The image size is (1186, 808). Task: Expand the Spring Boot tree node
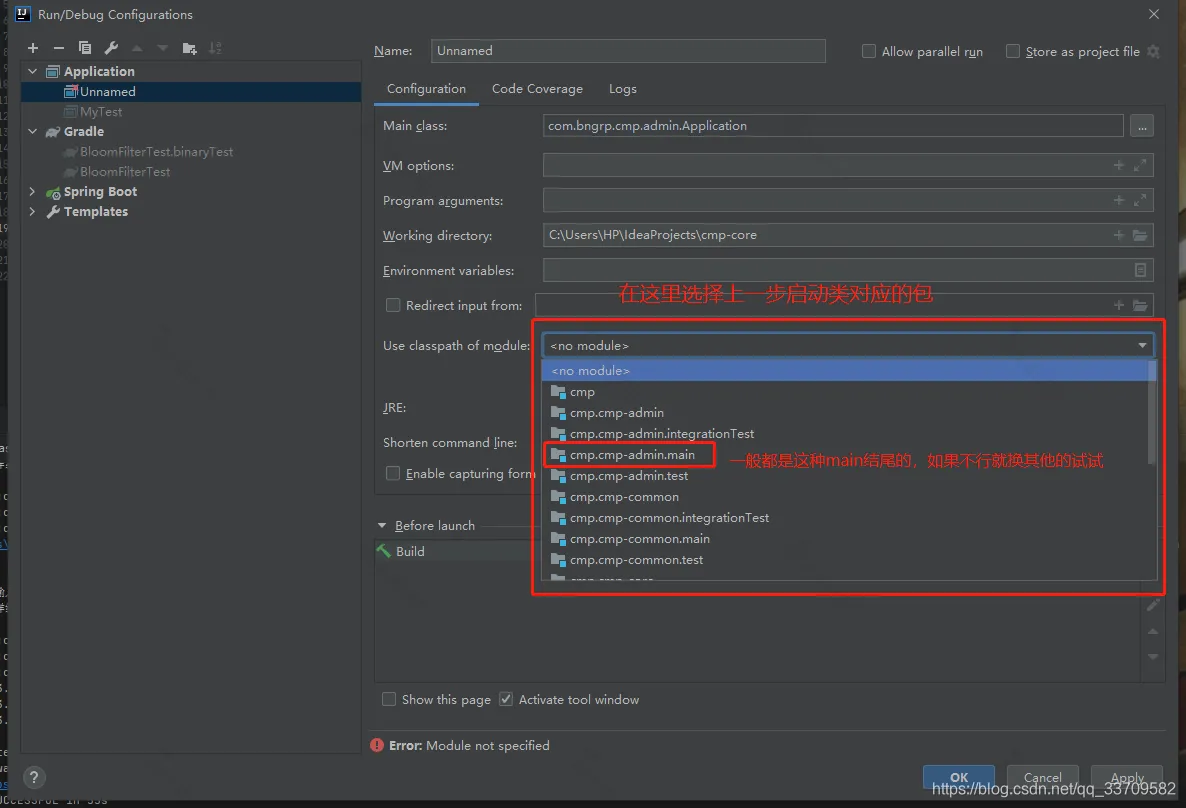(33, 191)
